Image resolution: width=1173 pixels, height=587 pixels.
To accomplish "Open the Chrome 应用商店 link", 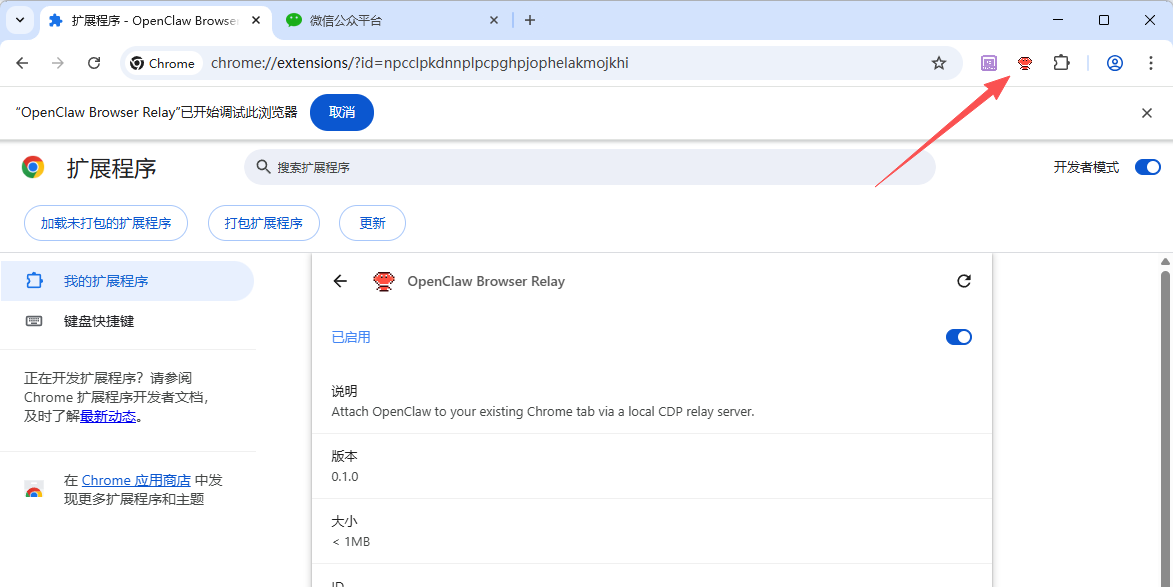I will coord(136,480).
